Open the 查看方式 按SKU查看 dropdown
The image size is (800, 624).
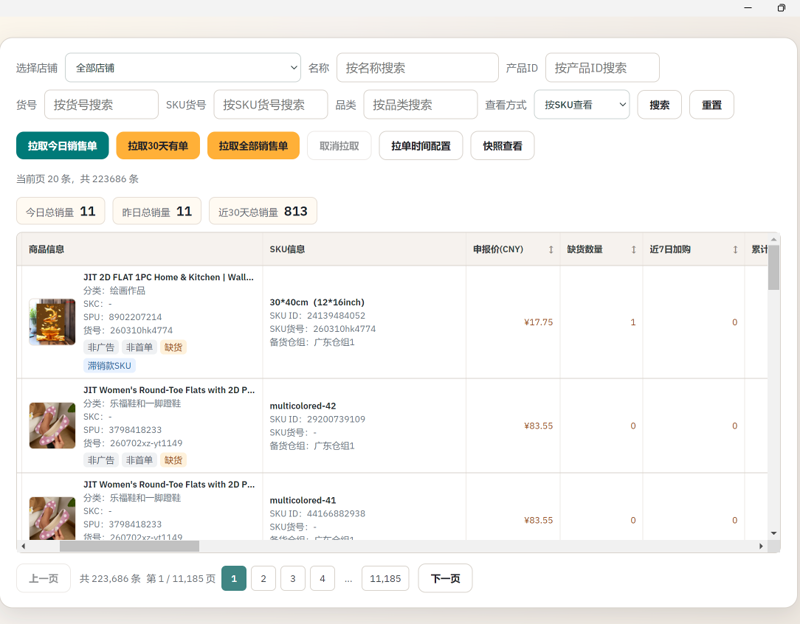pyautogui.click(x=582, y=105)
